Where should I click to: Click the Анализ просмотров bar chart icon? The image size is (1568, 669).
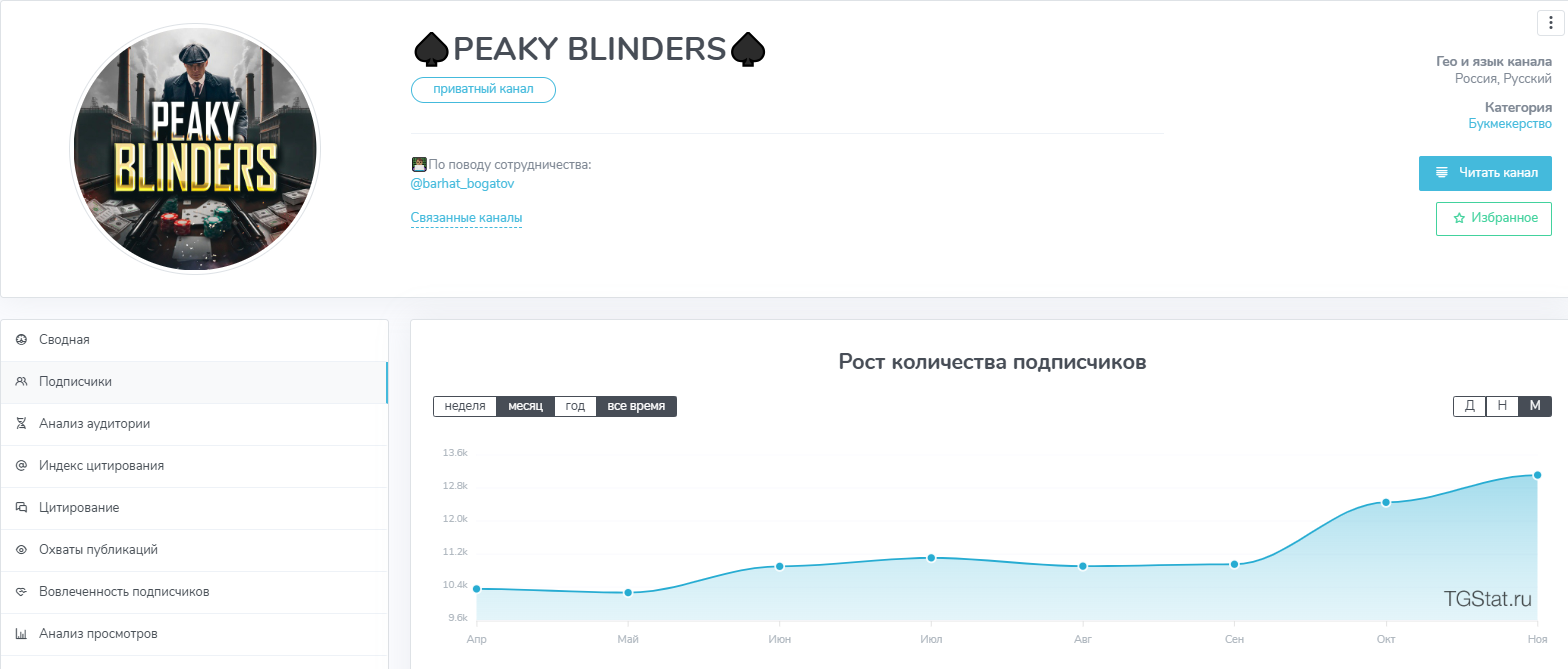coord(21,634)
